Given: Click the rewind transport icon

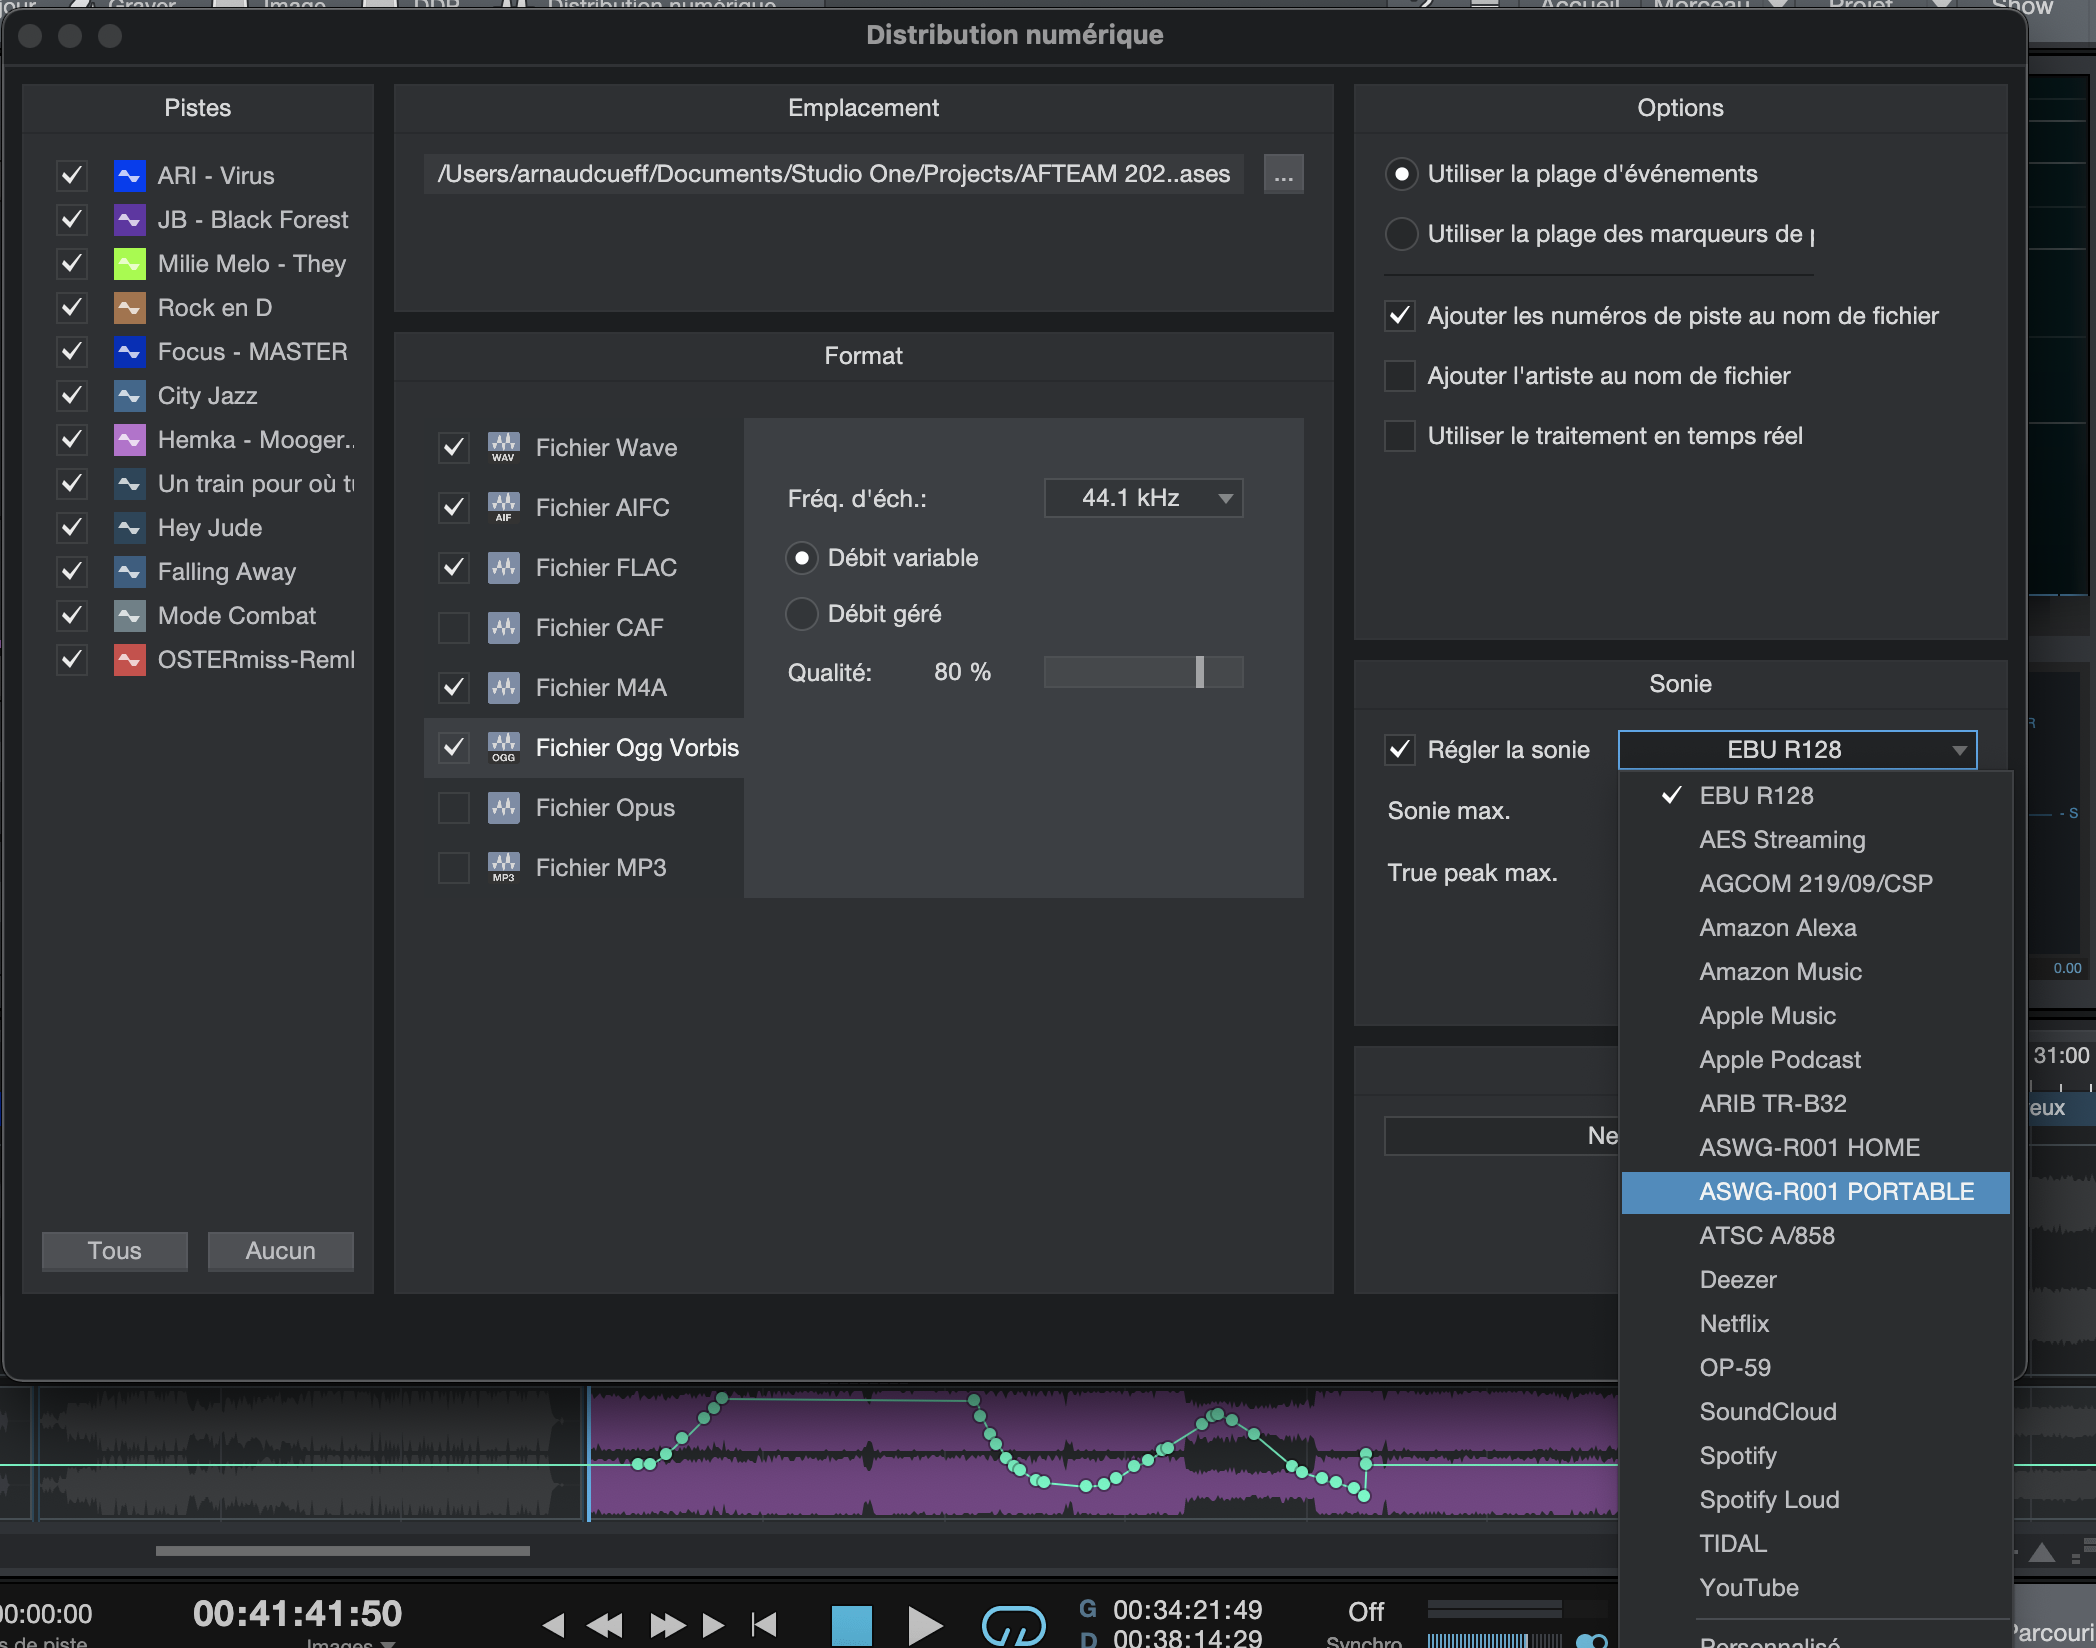Looking at the screenshot, I should point(604,1624).
